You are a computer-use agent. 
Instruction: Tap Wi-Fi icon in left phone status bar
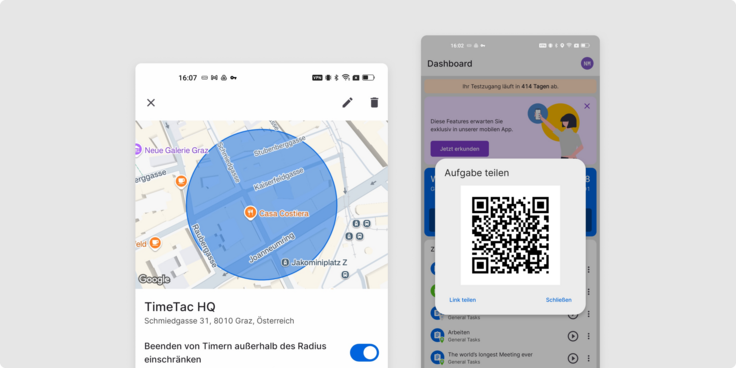point(346,77)
